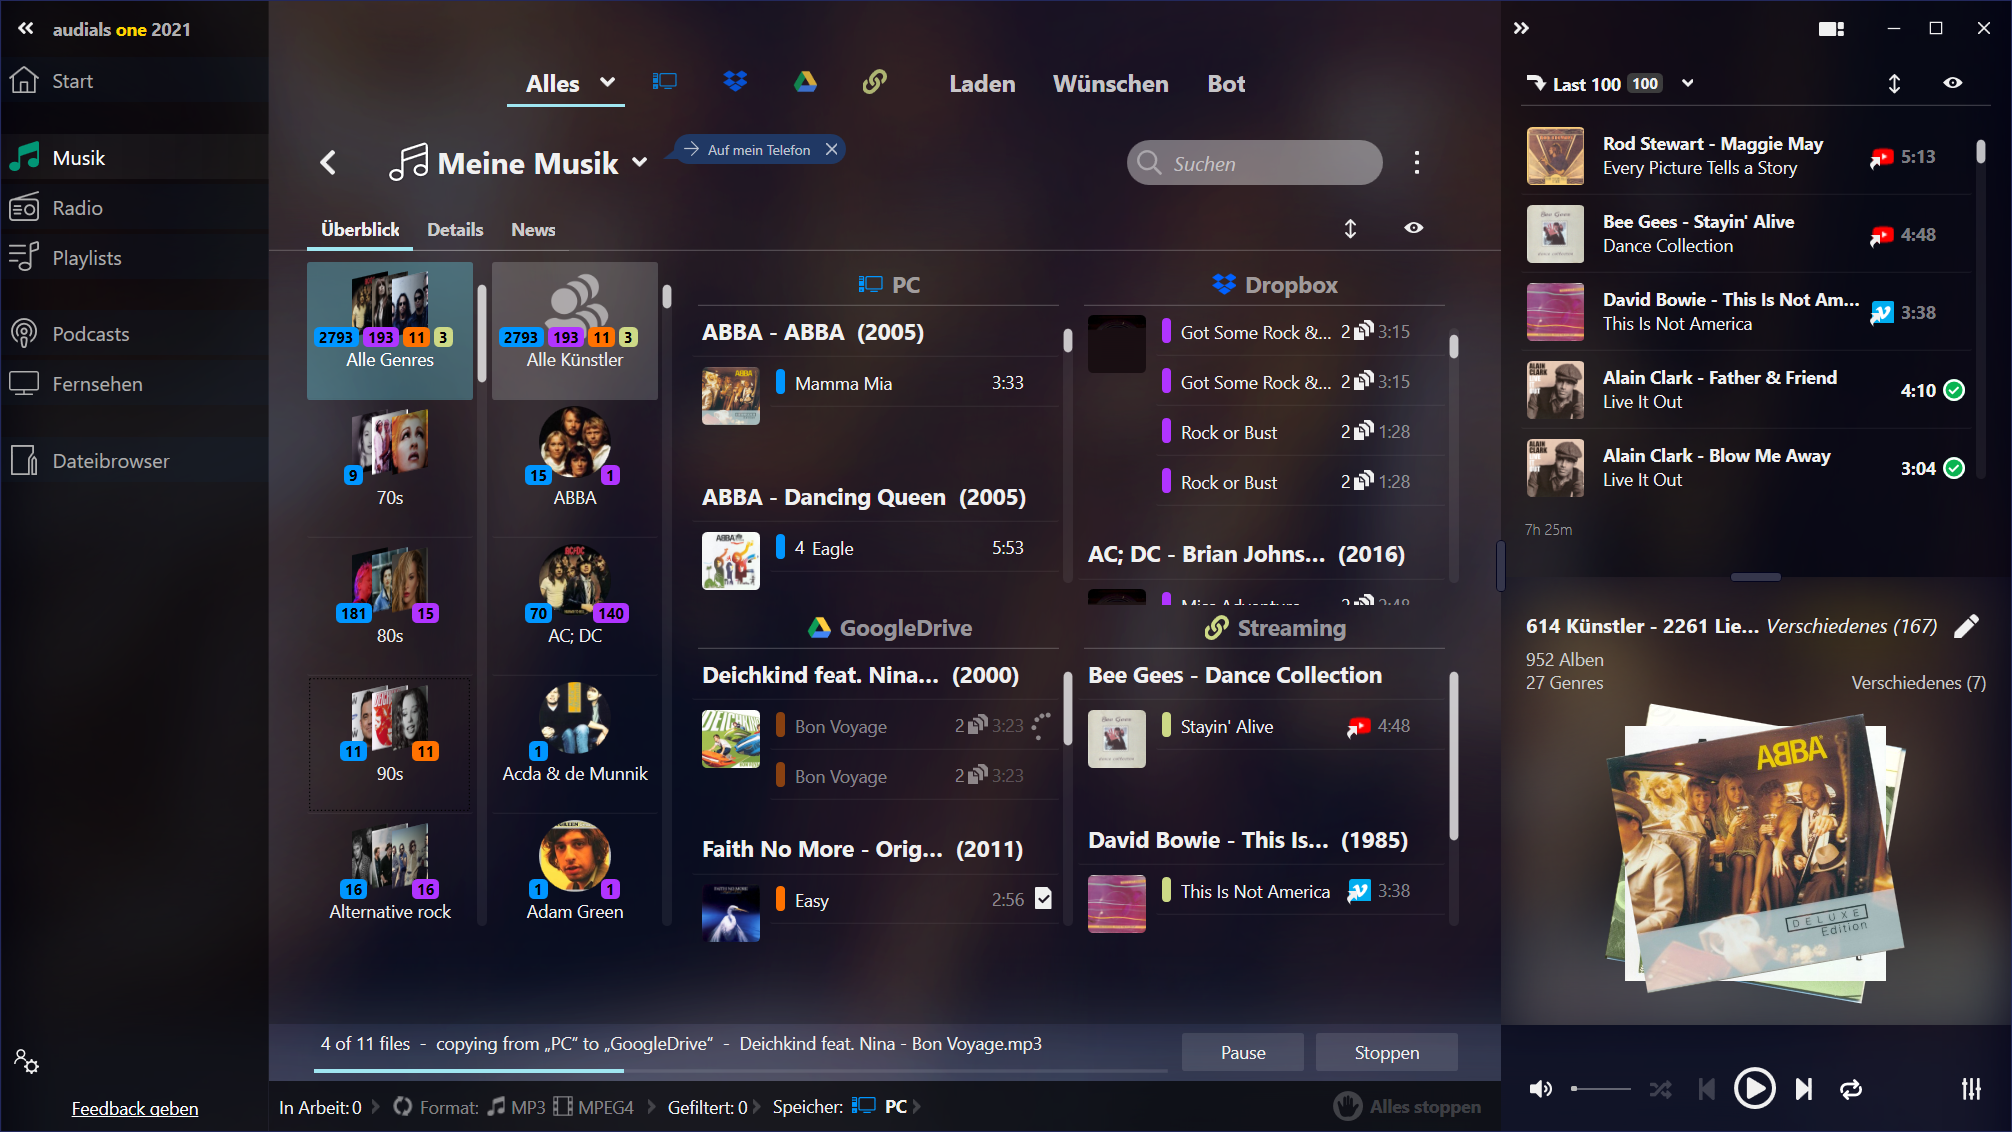Play the current track
Screen dimensions: 2012x1132
click(1754, 1088)
